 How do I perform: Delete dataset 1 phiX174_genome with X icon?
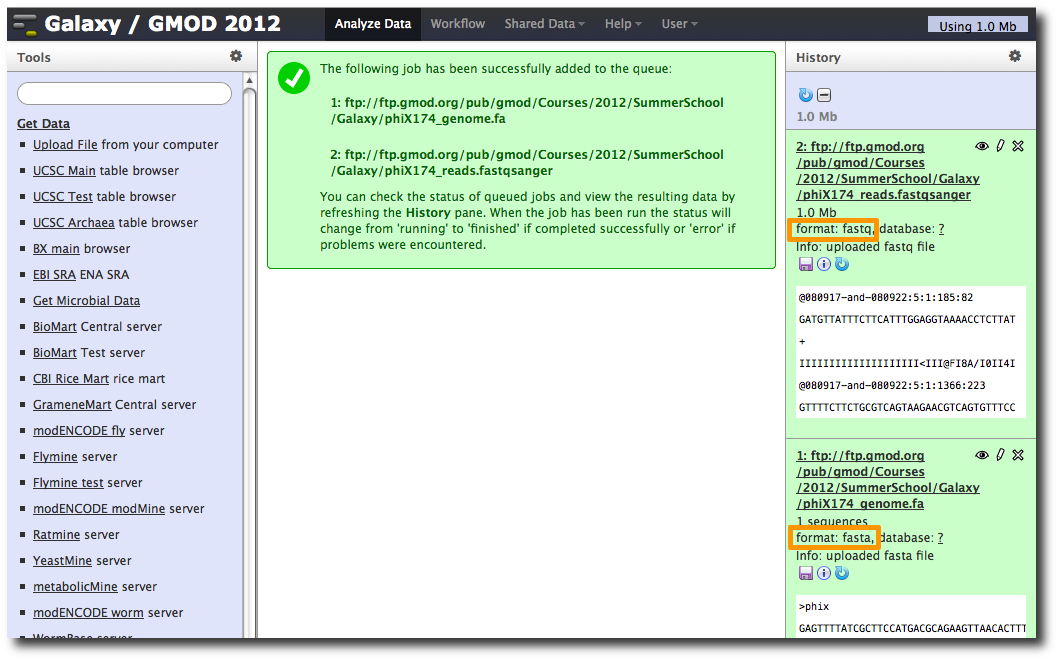tap(1018, 455)
